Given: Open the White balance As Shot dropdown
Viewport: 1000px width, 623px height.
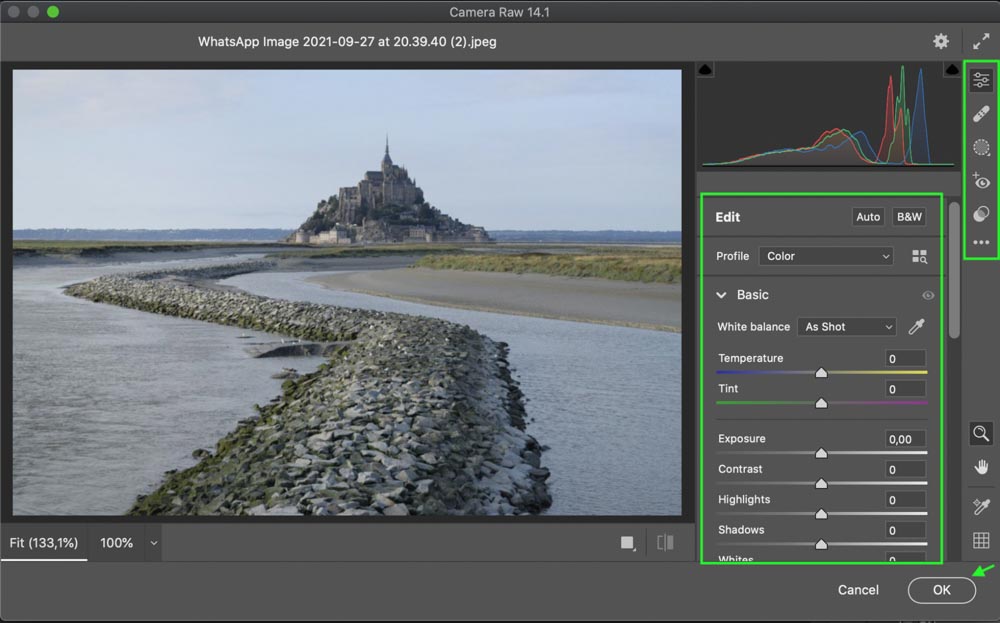Looking at the screenshot, I should tap(846, 327).
